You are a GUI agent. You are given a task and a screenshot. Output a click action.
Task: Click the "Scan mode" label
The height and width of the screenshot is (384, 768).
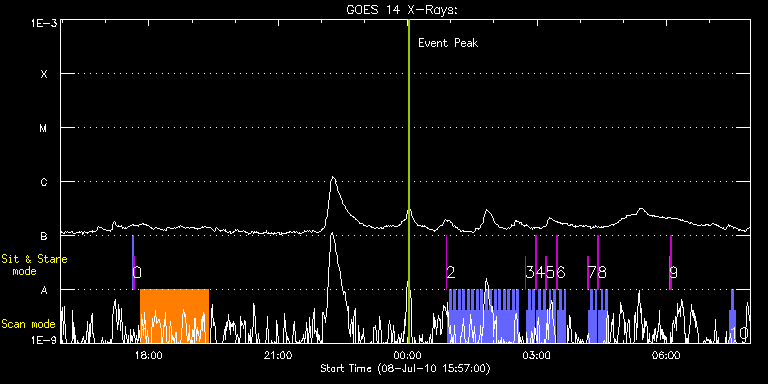click(28, 324)
